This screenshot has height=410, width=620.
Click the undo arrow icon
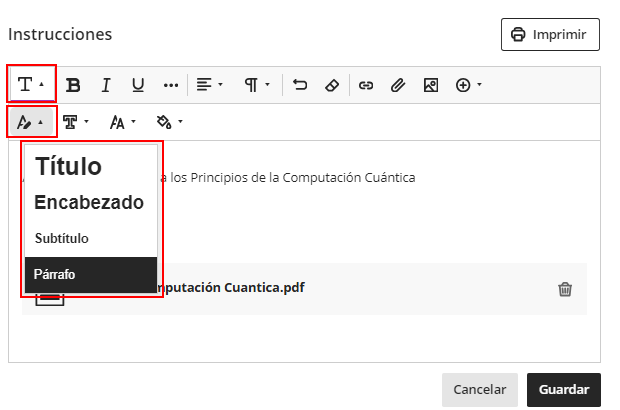300,85
